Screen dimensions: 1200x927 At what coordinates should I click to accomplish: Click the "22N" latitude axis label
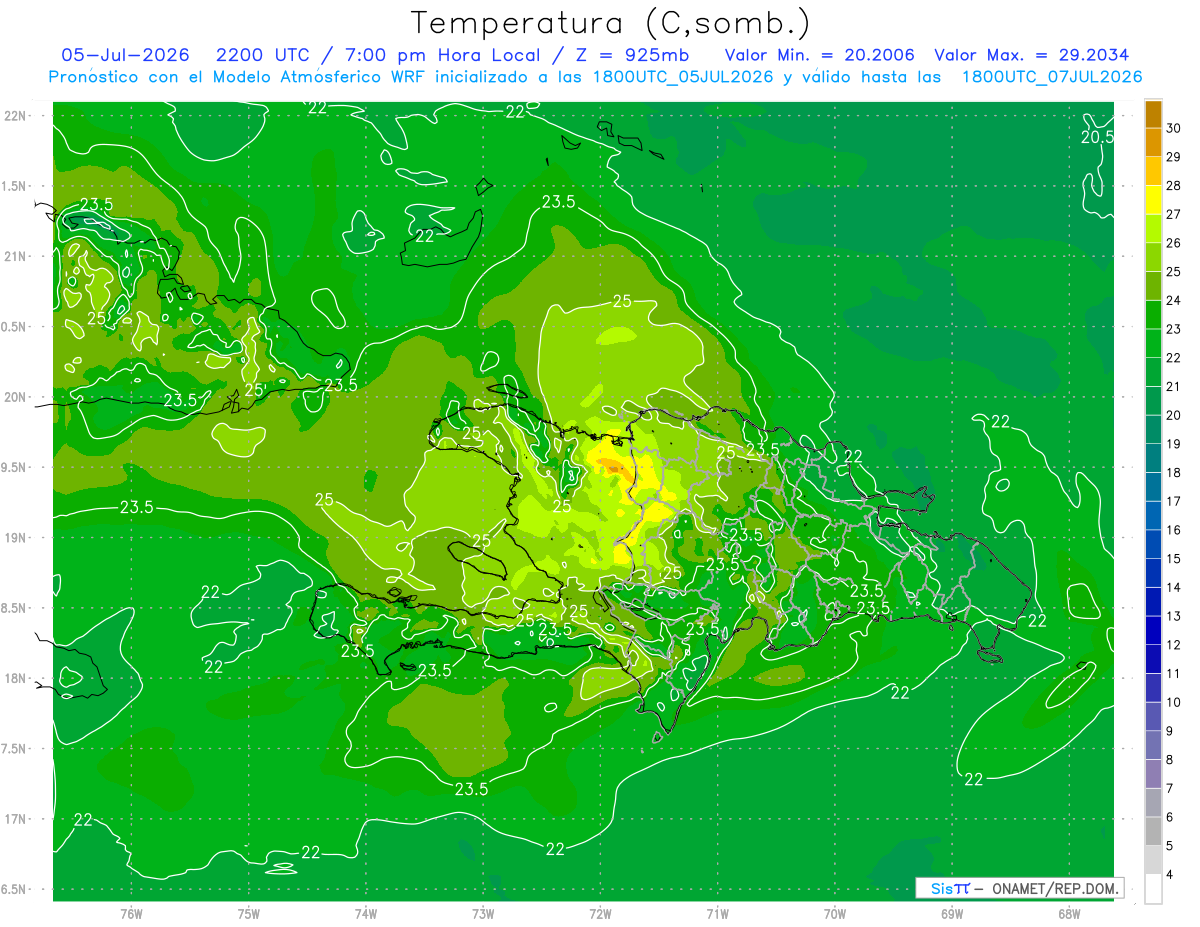click(x=15, y=116)
